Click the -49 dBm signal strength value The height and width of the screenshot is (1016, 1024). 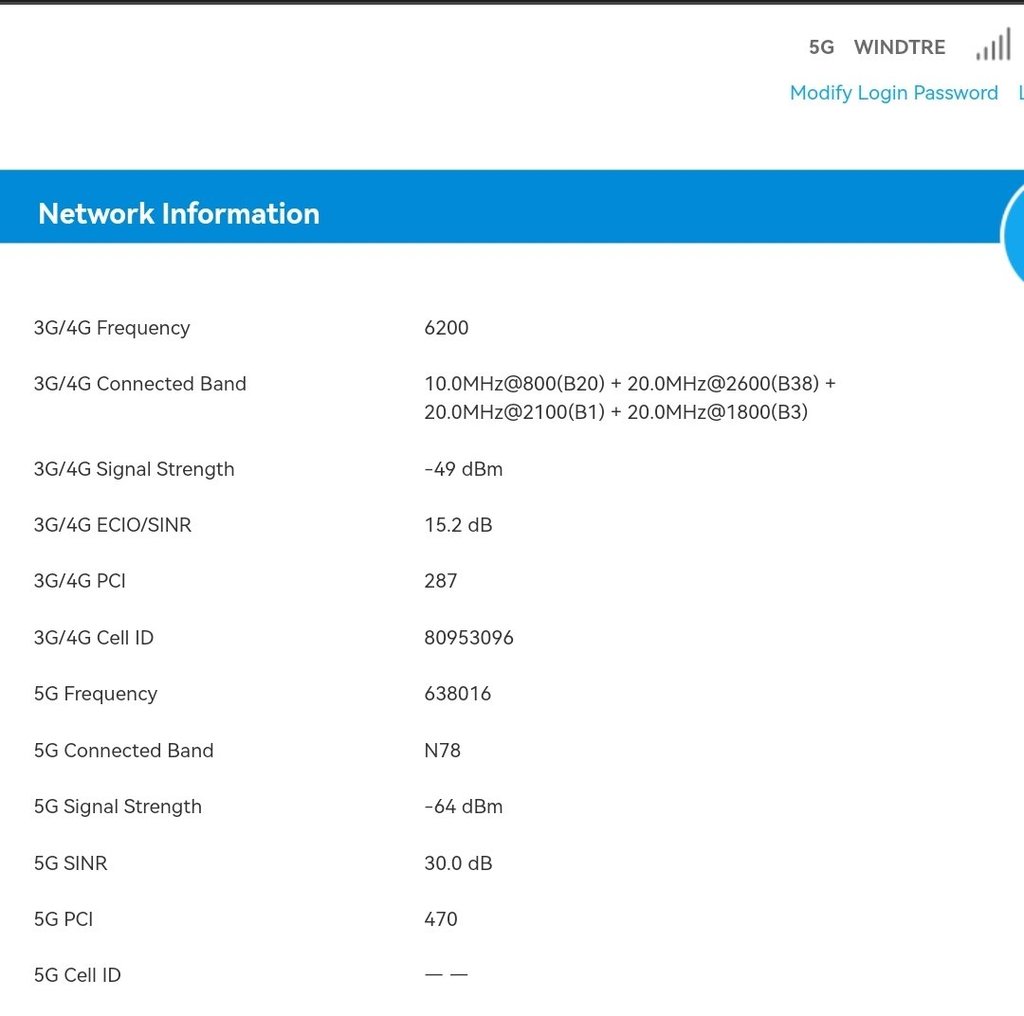pos(463,469)
